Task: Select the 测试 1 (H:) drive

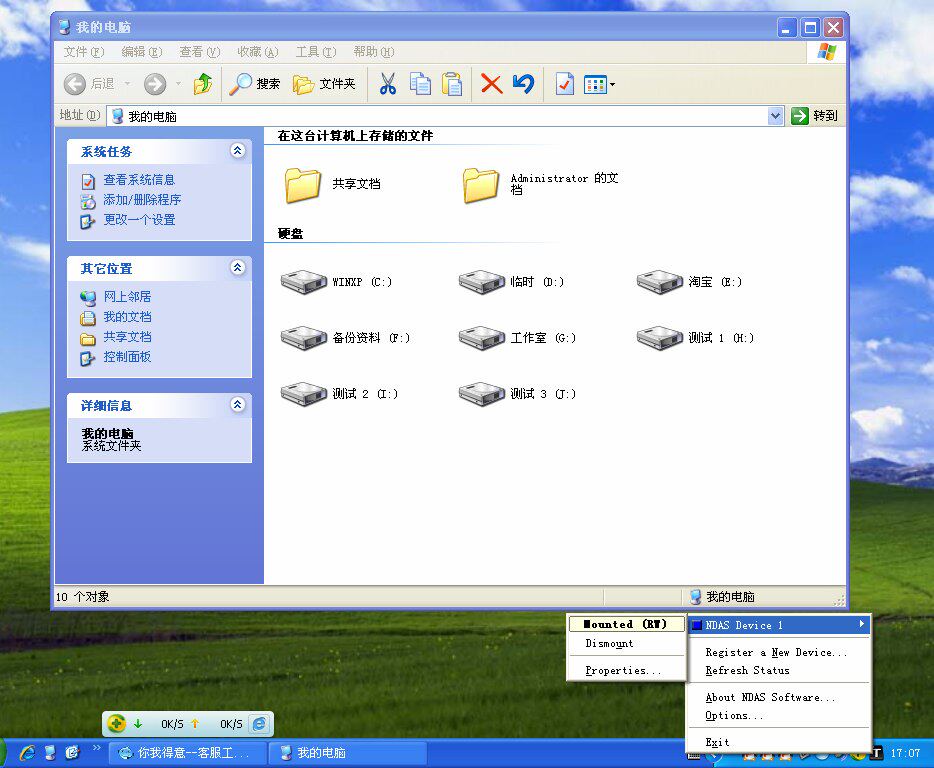Action: pos(660,338)
